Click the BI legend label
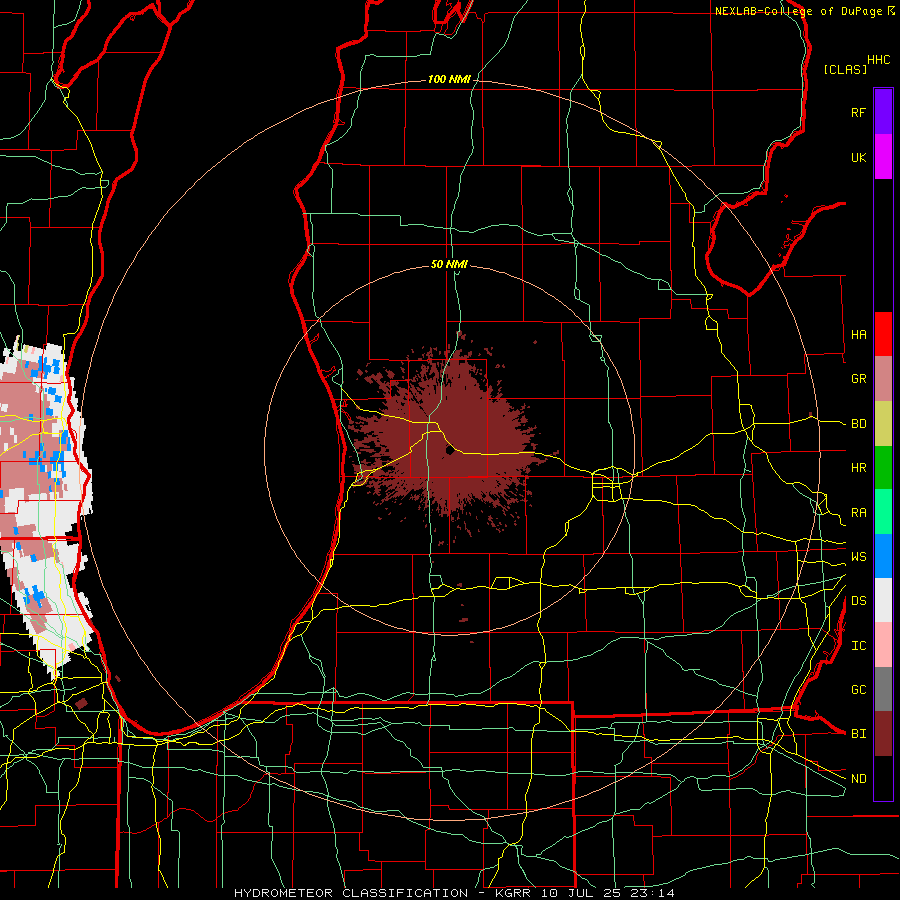Image resolution: width=900 pixels, height=900 pixels. click(859, 734)
